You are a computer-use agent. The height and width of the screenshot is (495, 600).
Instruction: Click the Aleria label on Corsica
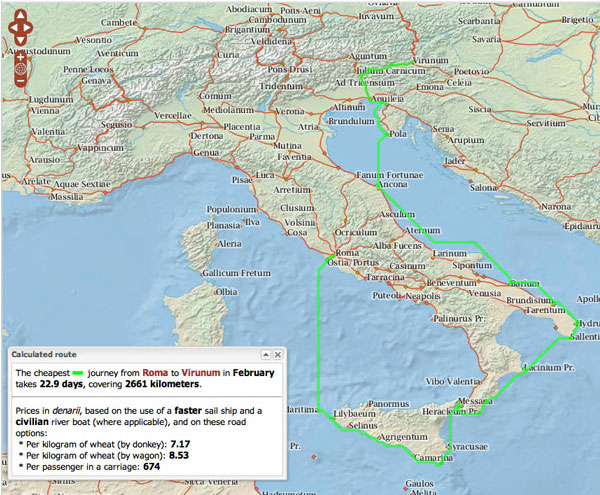[230, 244]
